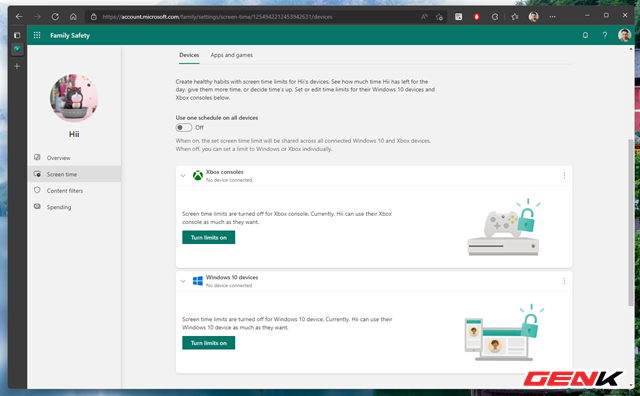Click the Xbox consoles heading text
The width and height of the screenshot is (640, 396).
[x=224, y=172]
